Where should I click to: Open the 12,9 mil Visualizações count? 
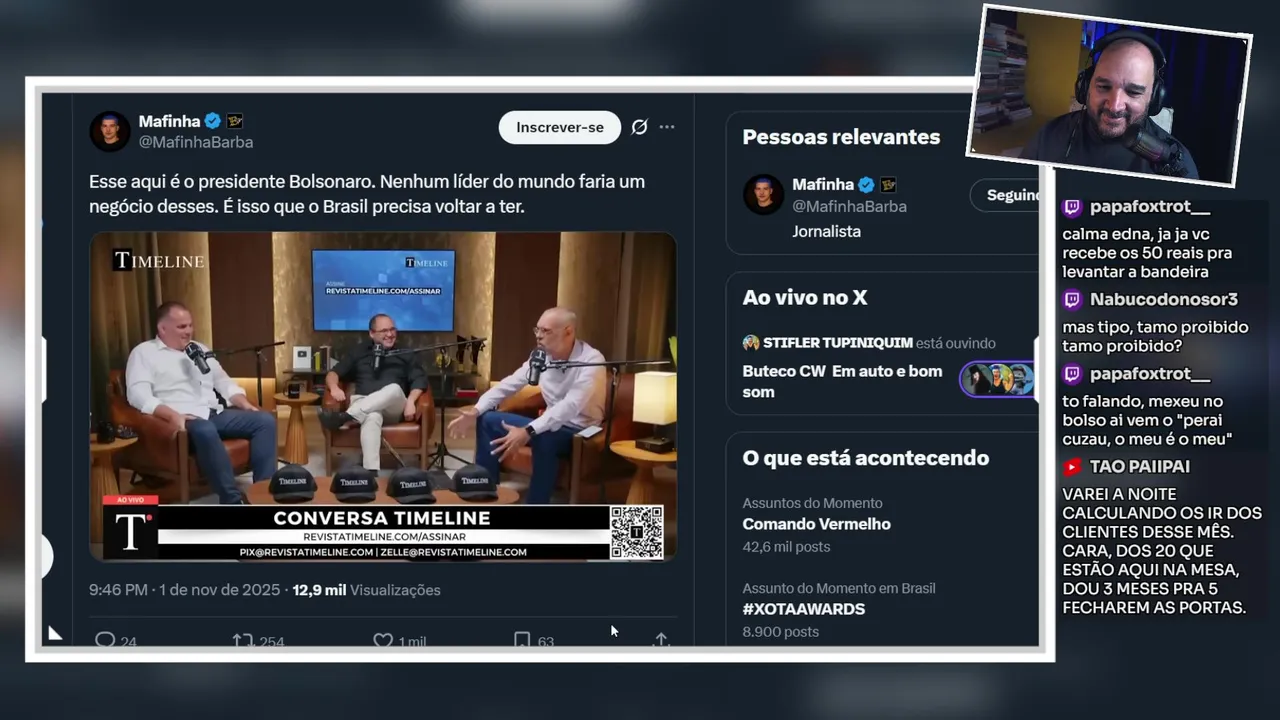pyautogui.click(x=366, y=590)
